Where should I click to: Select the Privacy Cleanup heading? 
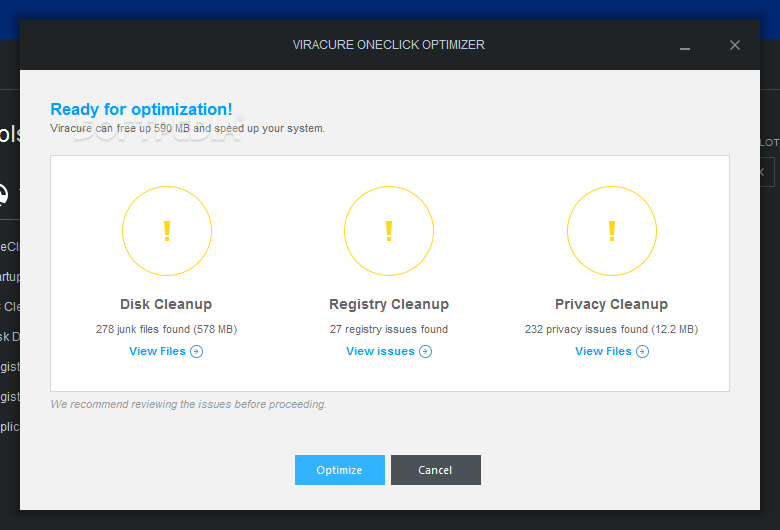(x=611, y=304)
